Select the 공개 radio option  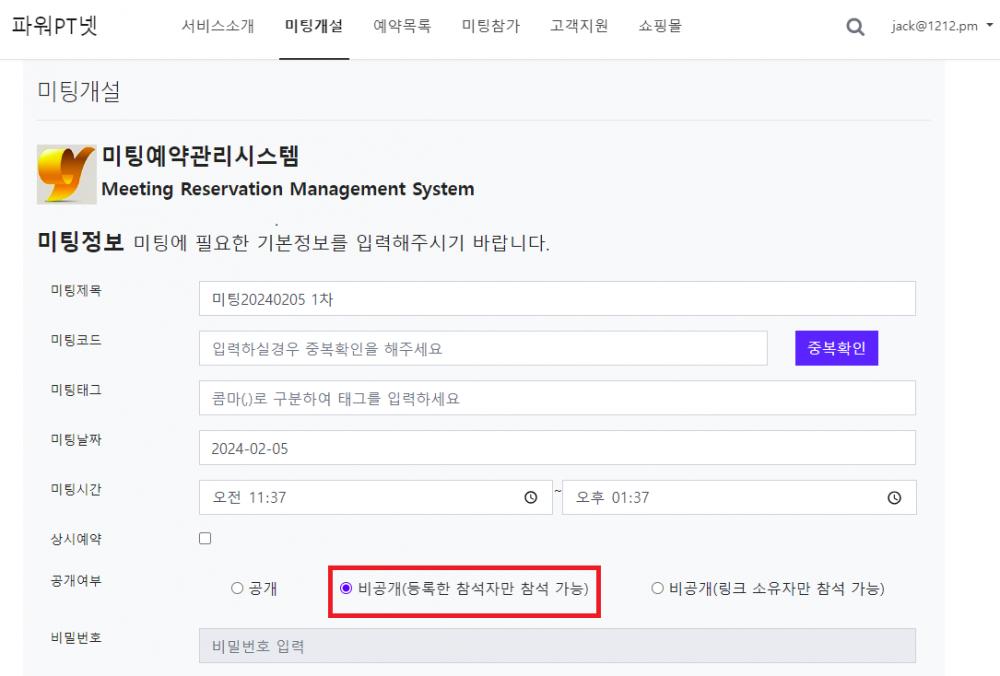[237, 588]
